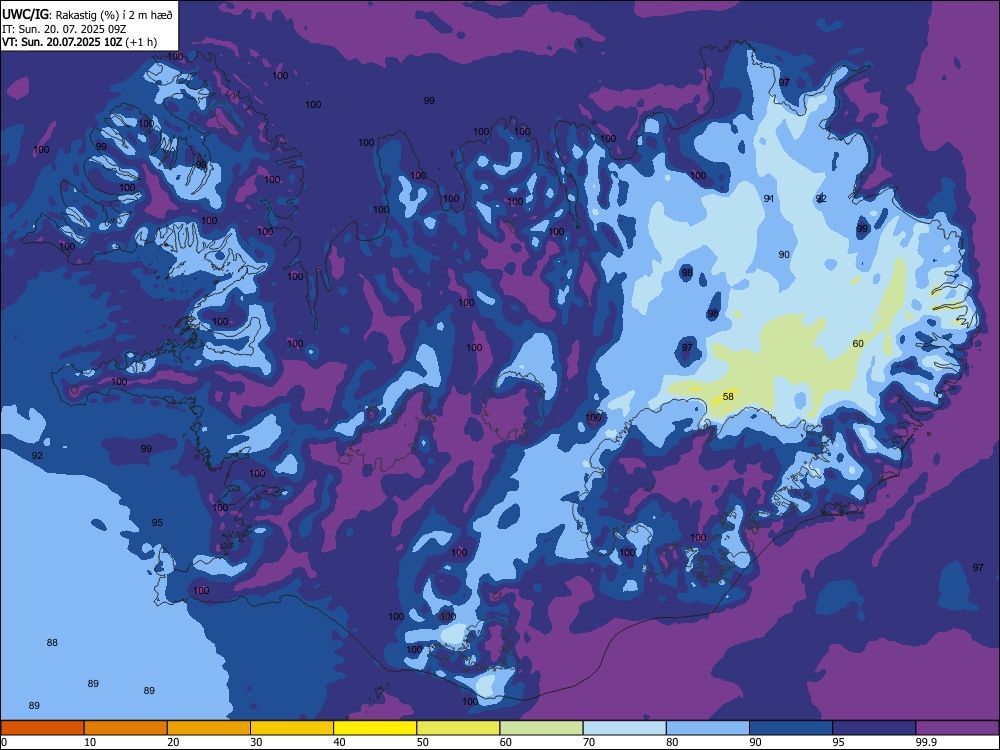This screenshot has height=750, width=1000.
Task: Click the '50' legend scale label
Action: 423,742
